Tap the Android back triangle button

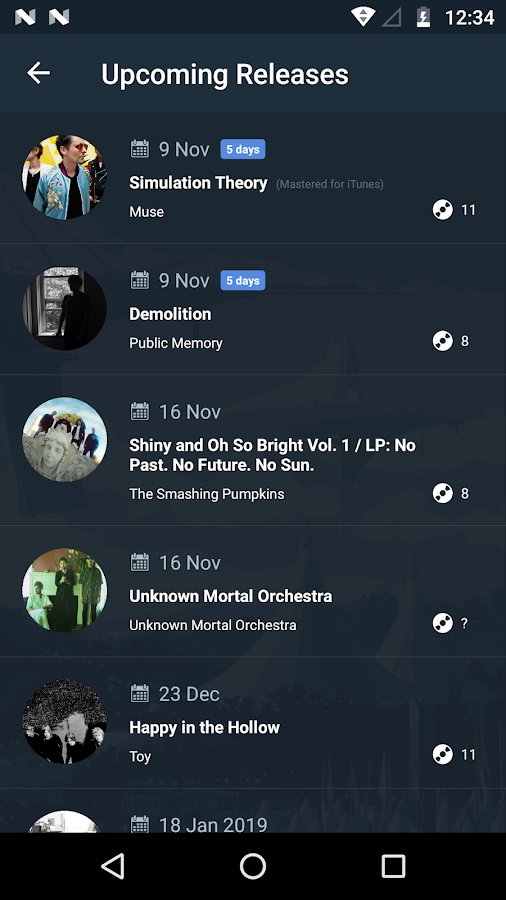pyautogui.click(x=113, y=866)
